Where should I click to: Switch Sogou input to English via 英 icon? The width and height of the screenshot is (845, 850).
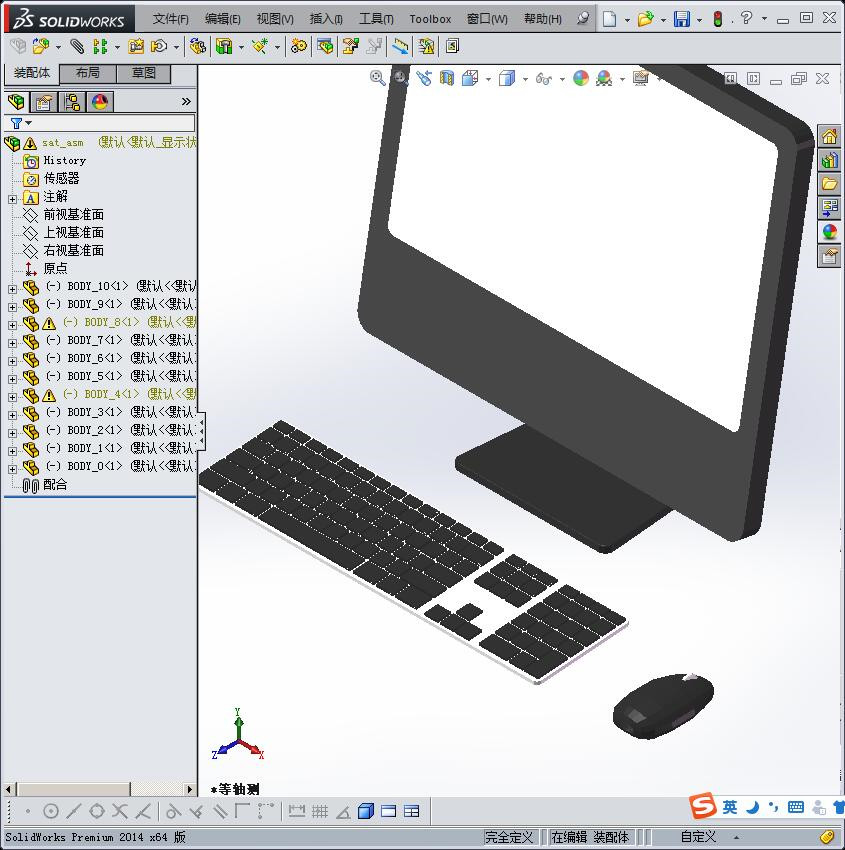coord(729,806)
